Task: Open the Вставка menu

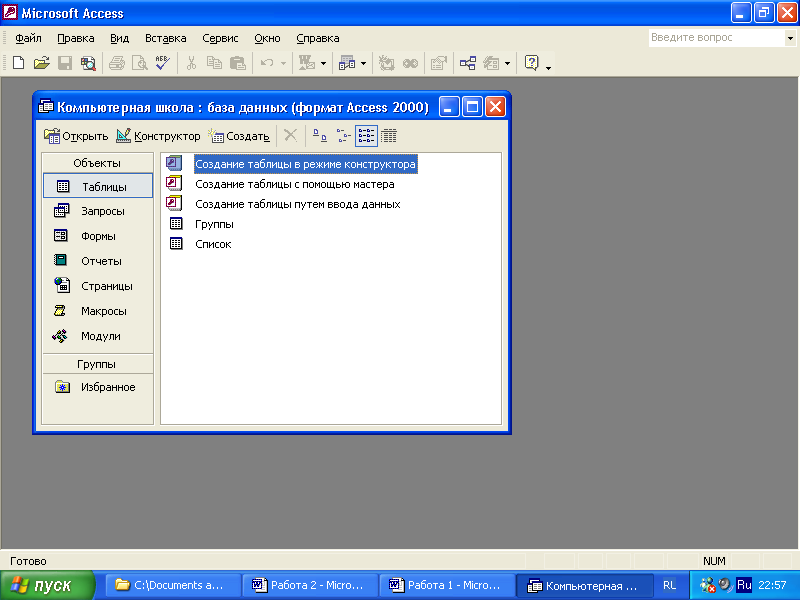Action: coord(165,38)
